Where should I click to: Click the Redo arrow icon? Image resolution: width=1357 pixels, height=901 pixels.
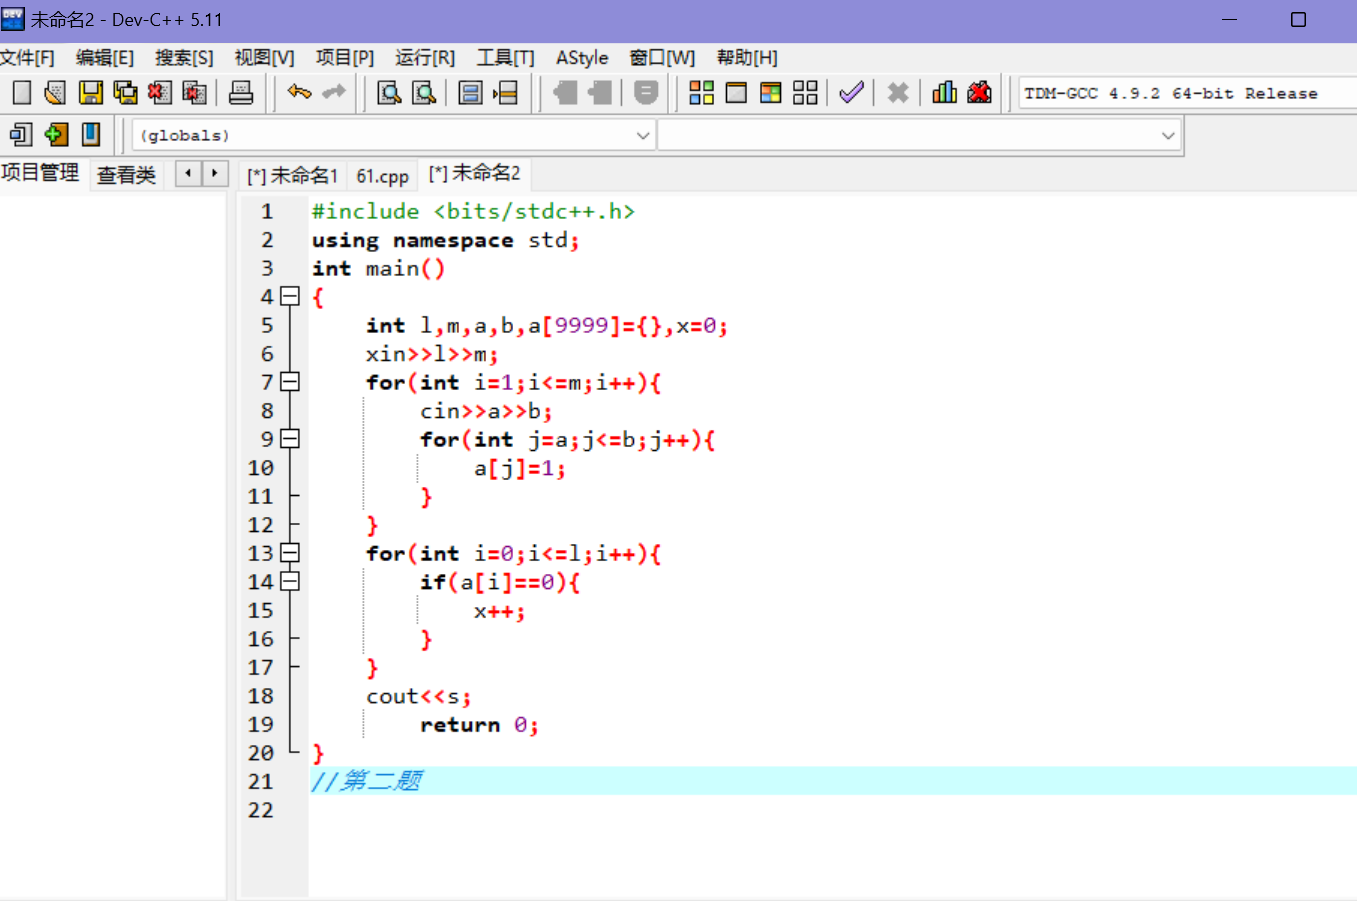click(334, 93)
